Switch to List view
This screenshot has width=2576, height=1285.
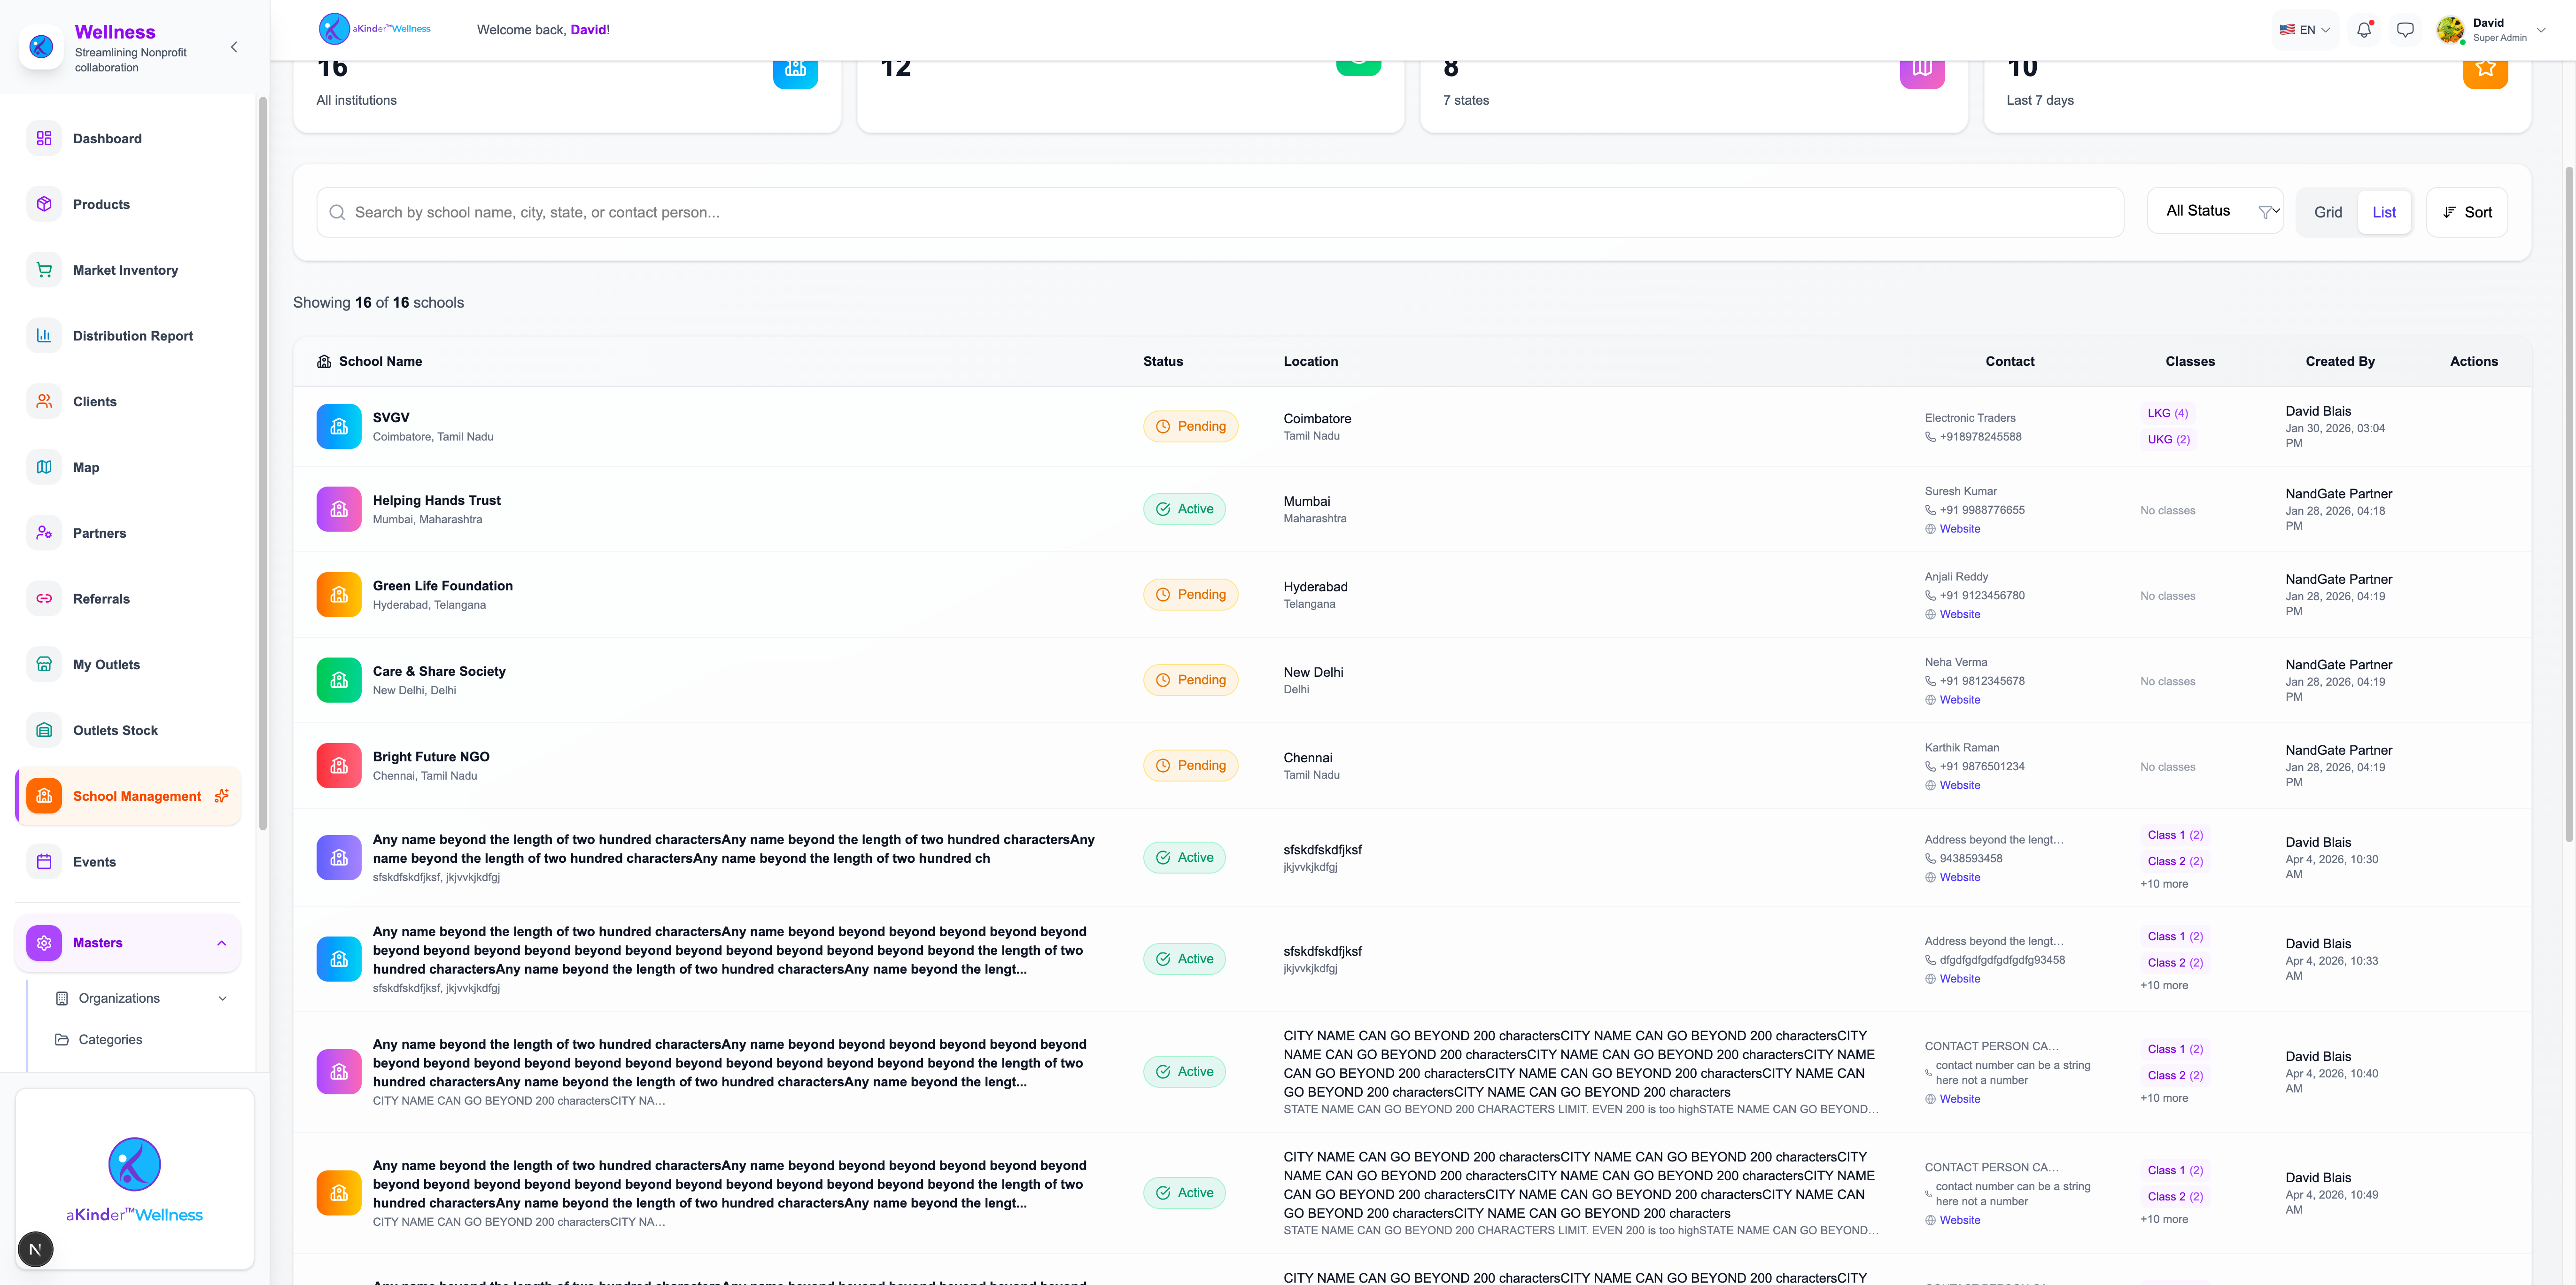pyautogui.click(x=2384, y=212)
